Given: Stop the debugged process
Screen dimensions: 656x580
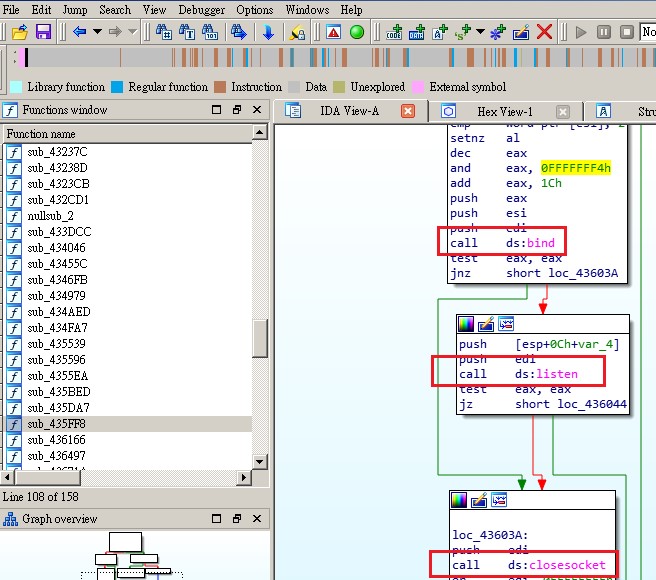Looking at the screenshot, I should (627, 32).
